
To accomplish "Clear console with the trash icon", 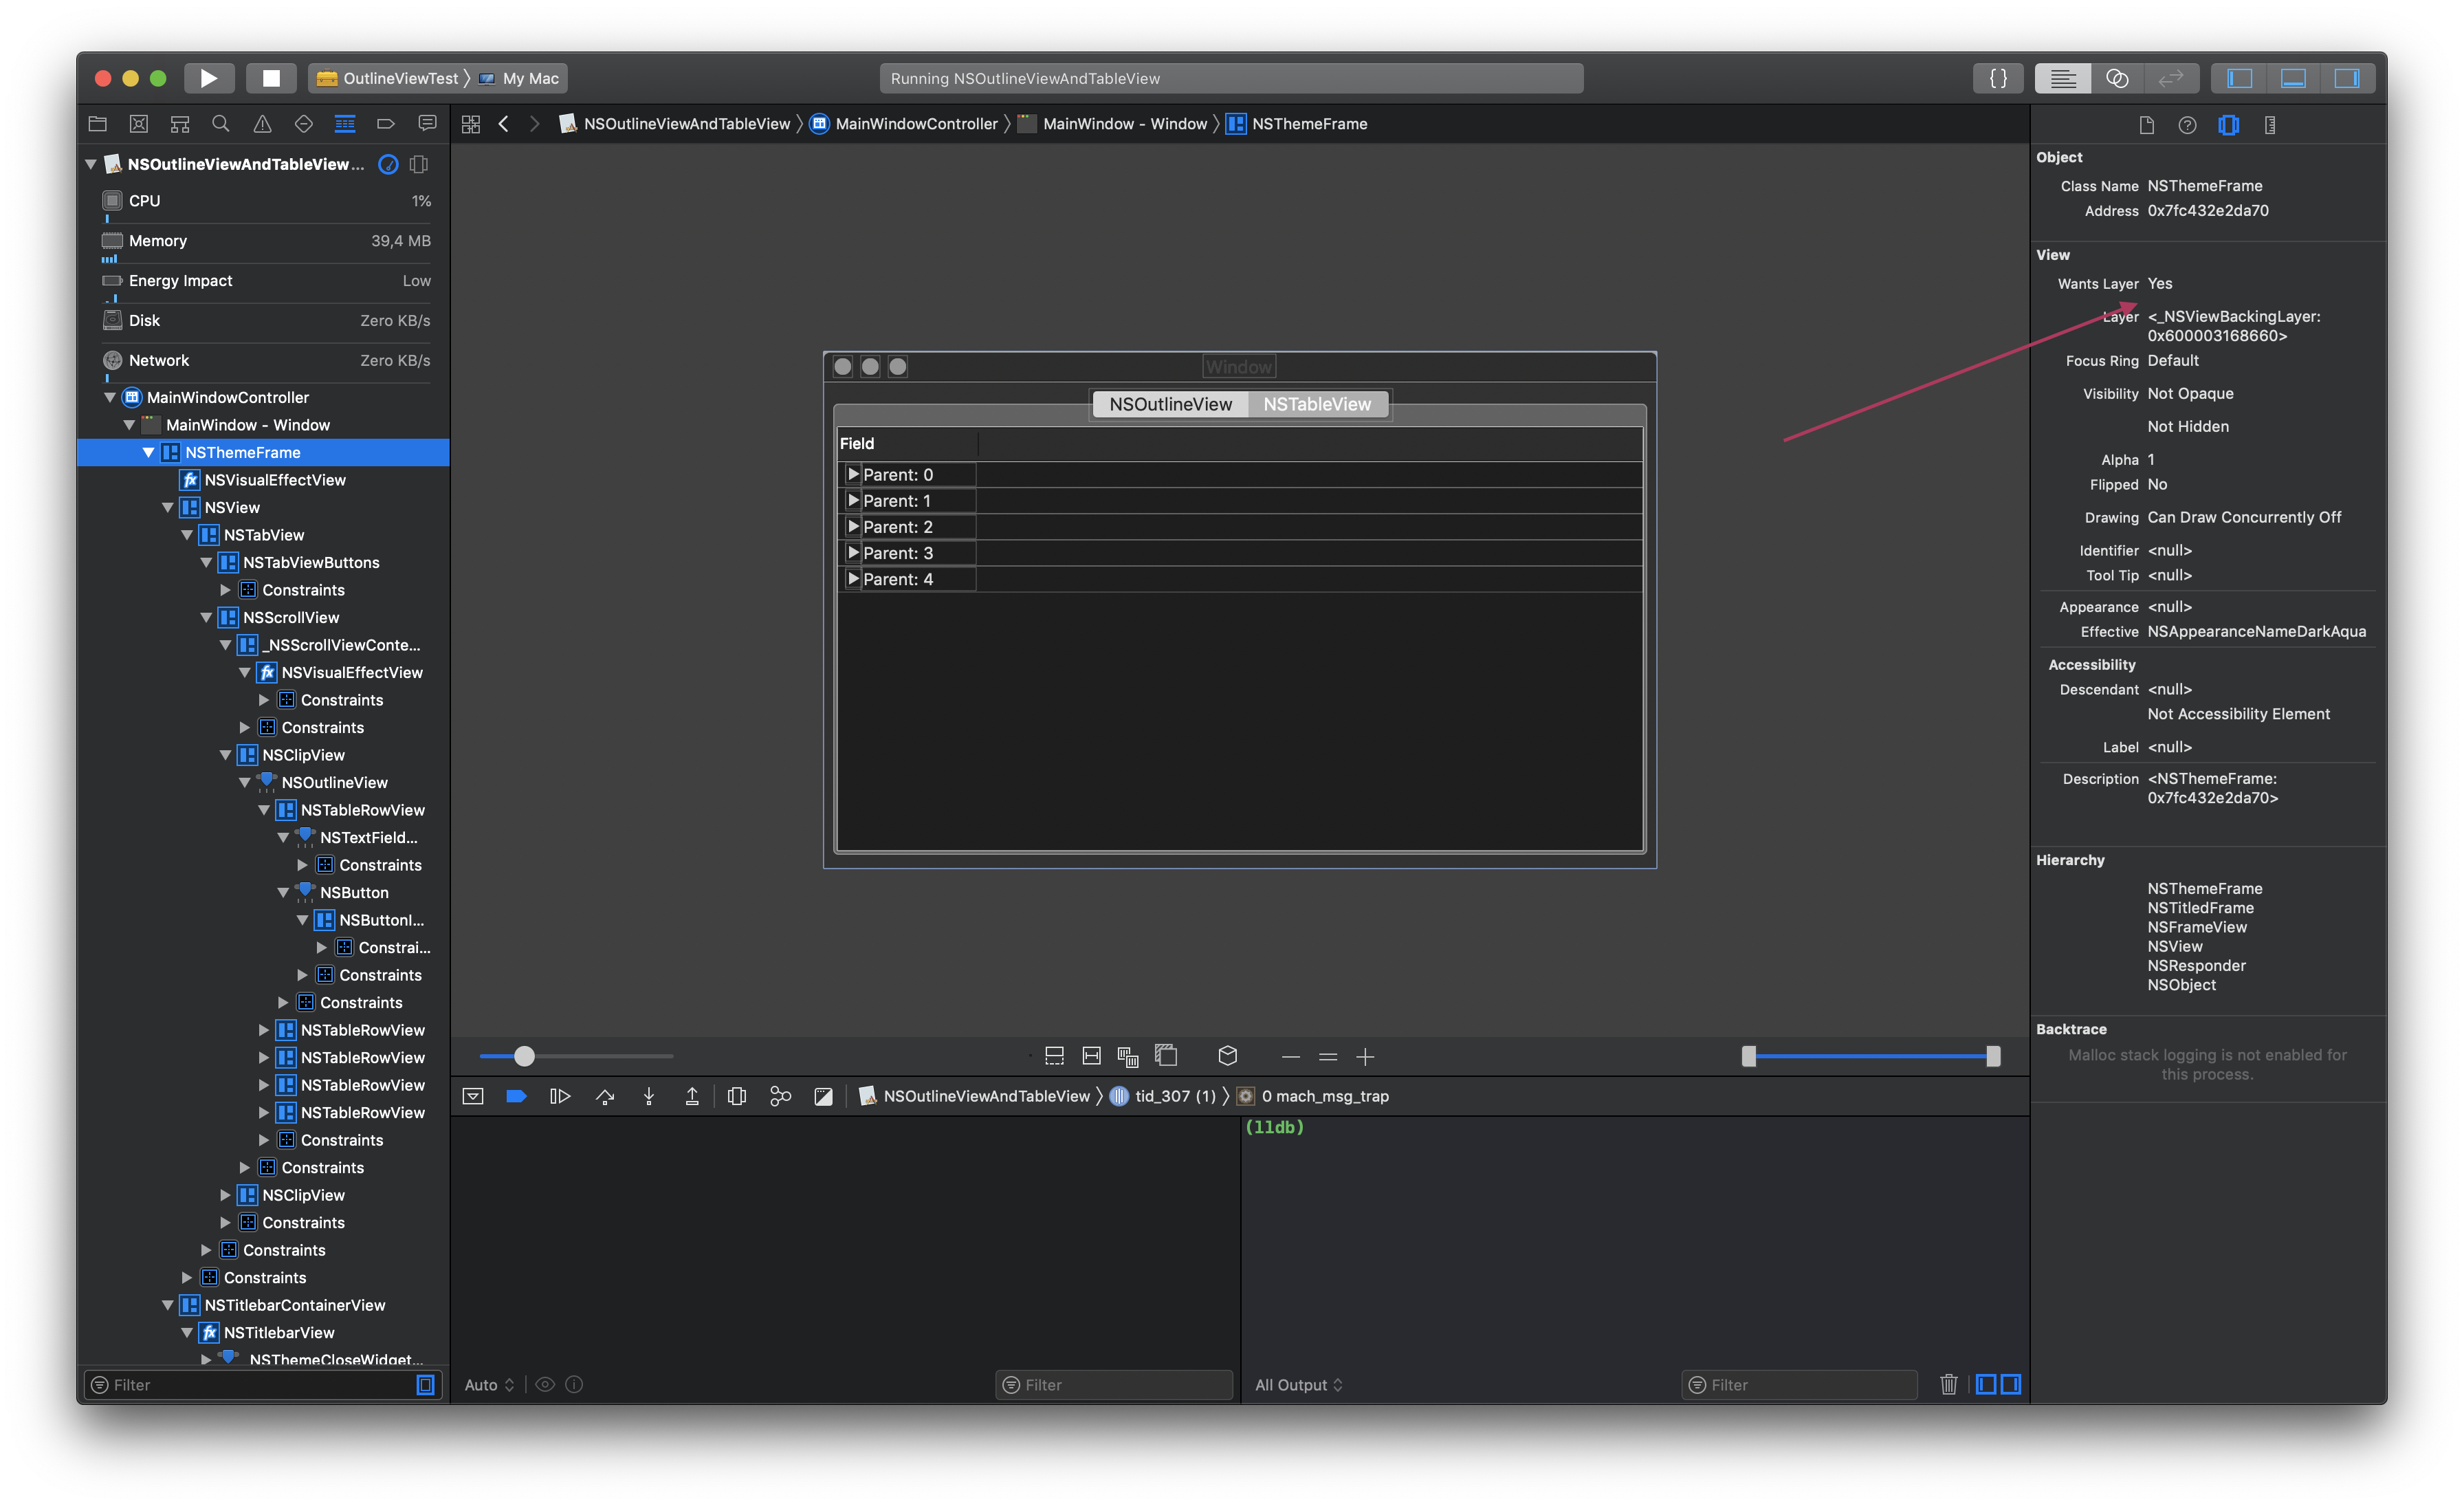I will coord(1948,1384).
